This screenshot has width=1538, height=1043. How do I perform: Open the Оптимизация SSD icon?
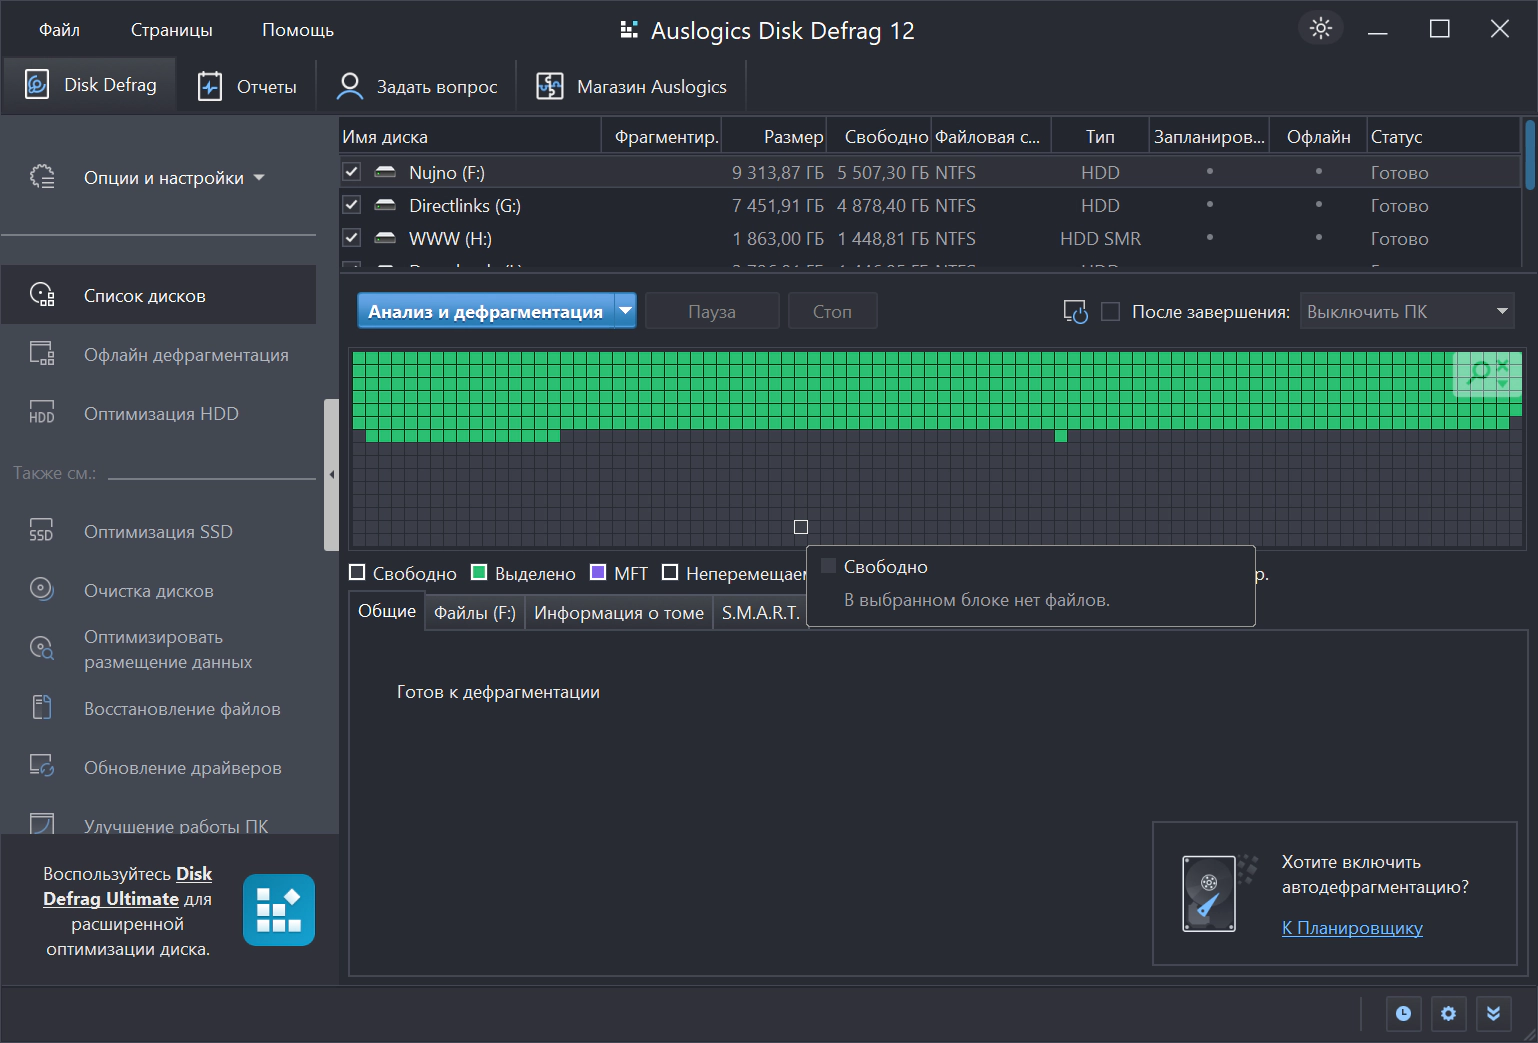pyautogui.click(x=42, y=531)
